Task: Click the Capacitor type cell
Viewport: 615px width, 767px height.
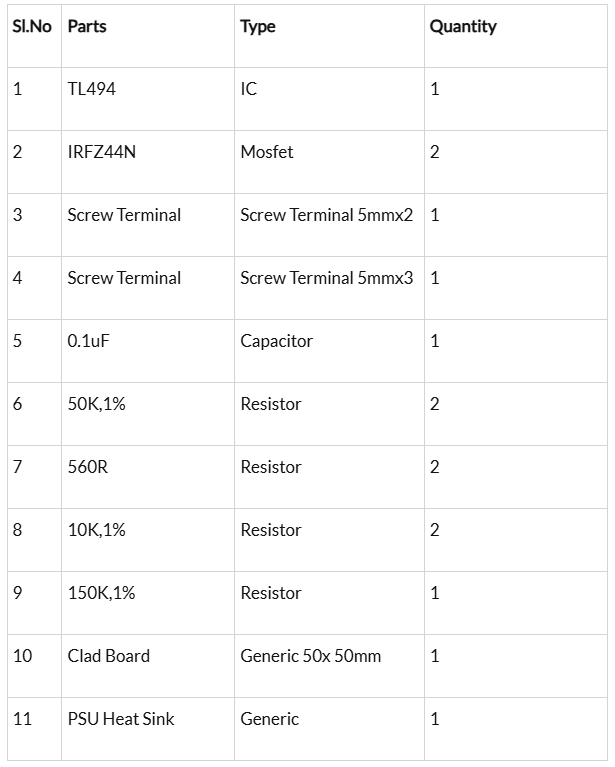Action: pyautogui.click(x=277, y=341)
